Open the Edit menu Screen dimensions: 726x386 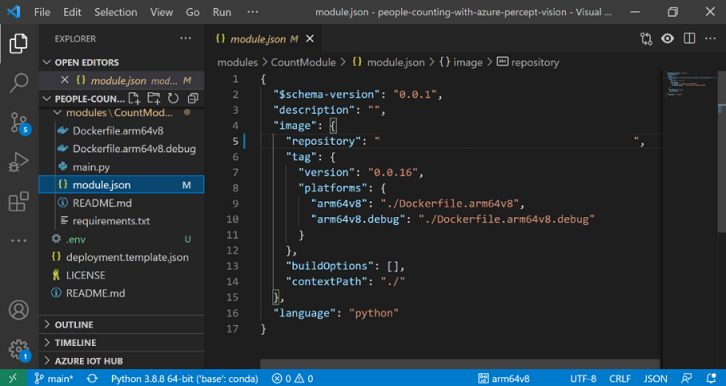point(72,12)
